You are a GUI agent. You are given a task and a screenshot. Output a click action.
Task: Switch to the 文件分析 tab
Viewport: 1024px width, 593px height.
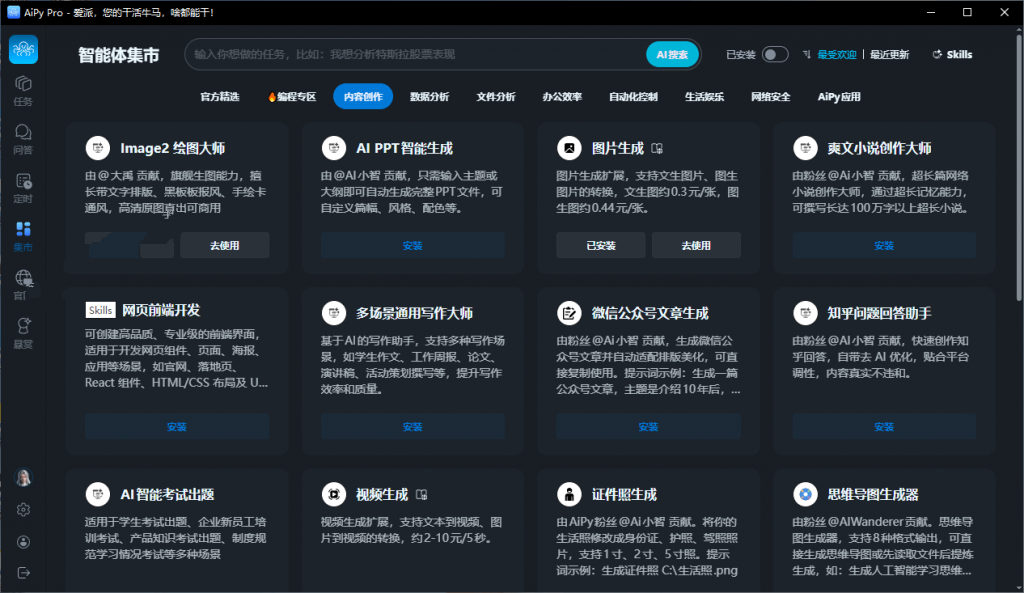[496, 97]
